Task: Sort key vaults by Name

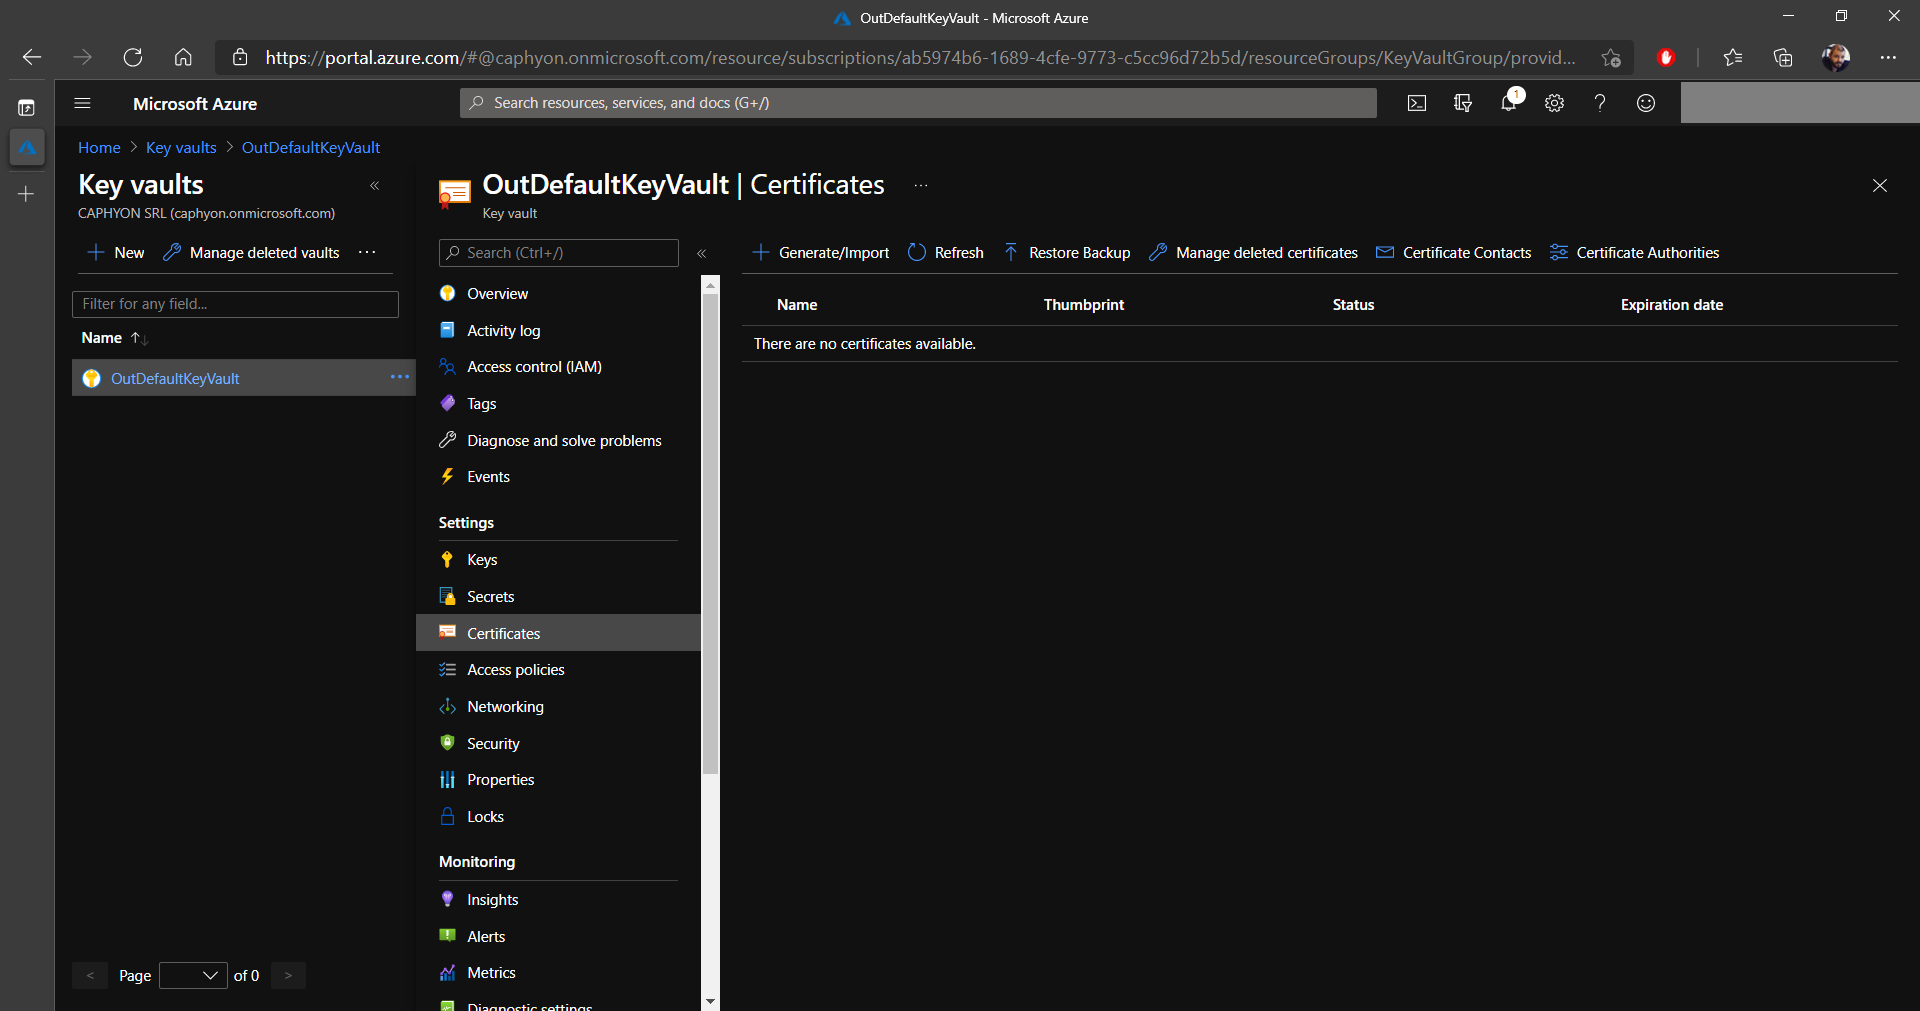Action: [x=114, y=338]
